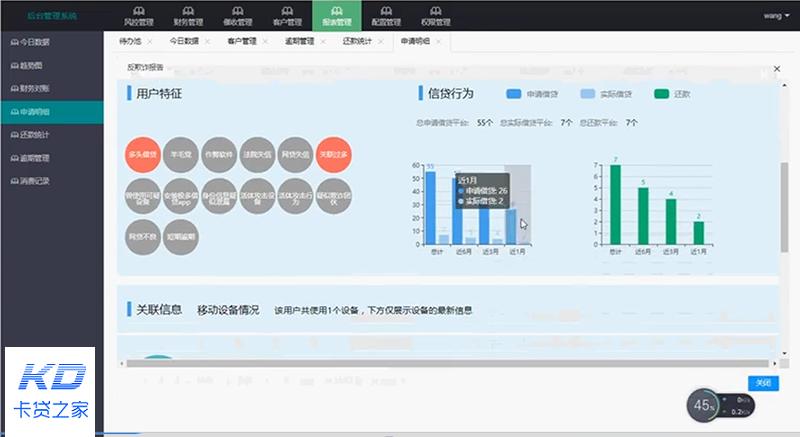Switch to the 待办池 tab
Screen dimensions: 800x437
(130, 41)
